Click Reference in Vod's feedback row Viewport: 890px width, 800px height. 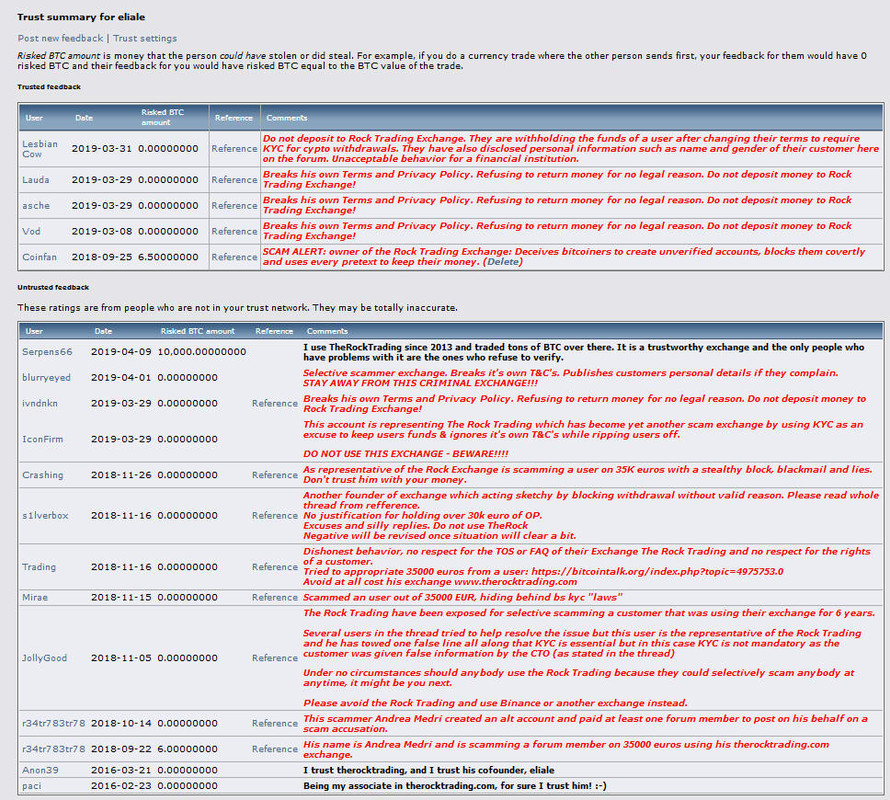234,231
